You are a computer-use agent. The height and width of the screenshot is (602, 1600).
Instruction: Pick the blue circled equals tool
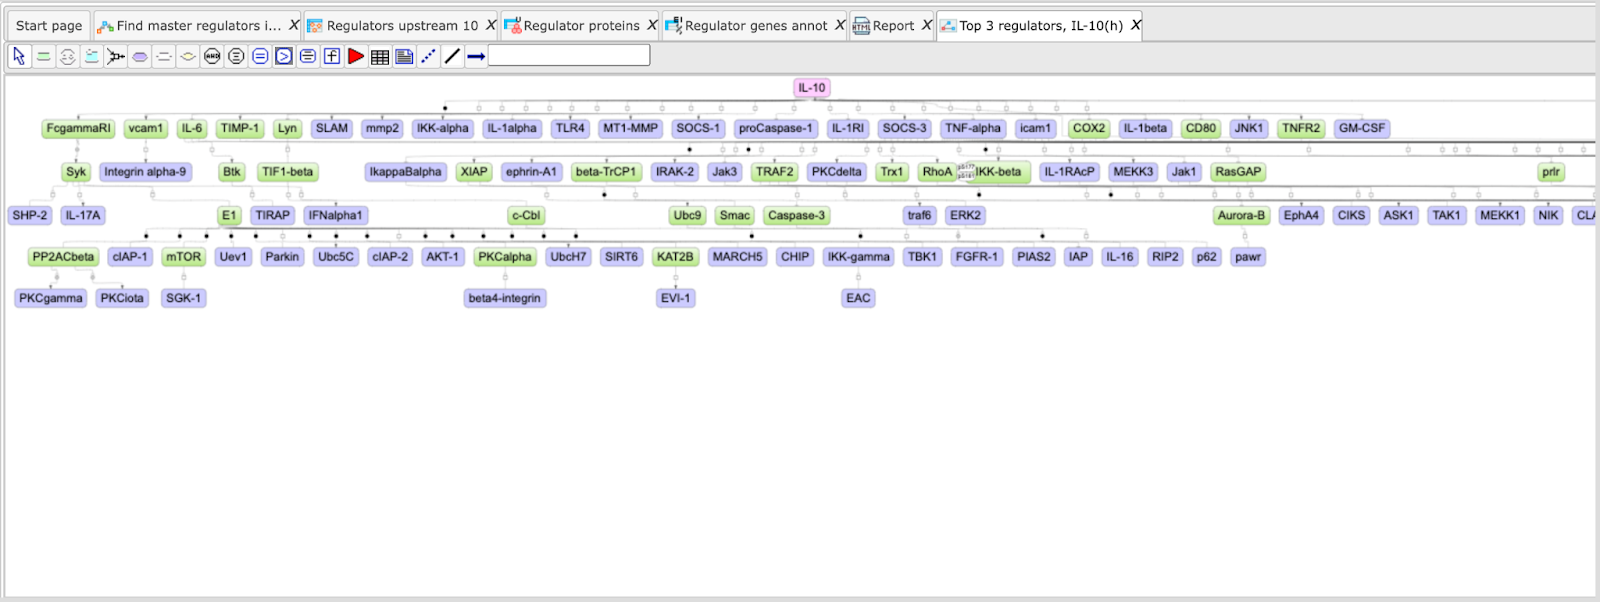click(x=260, y=57)
